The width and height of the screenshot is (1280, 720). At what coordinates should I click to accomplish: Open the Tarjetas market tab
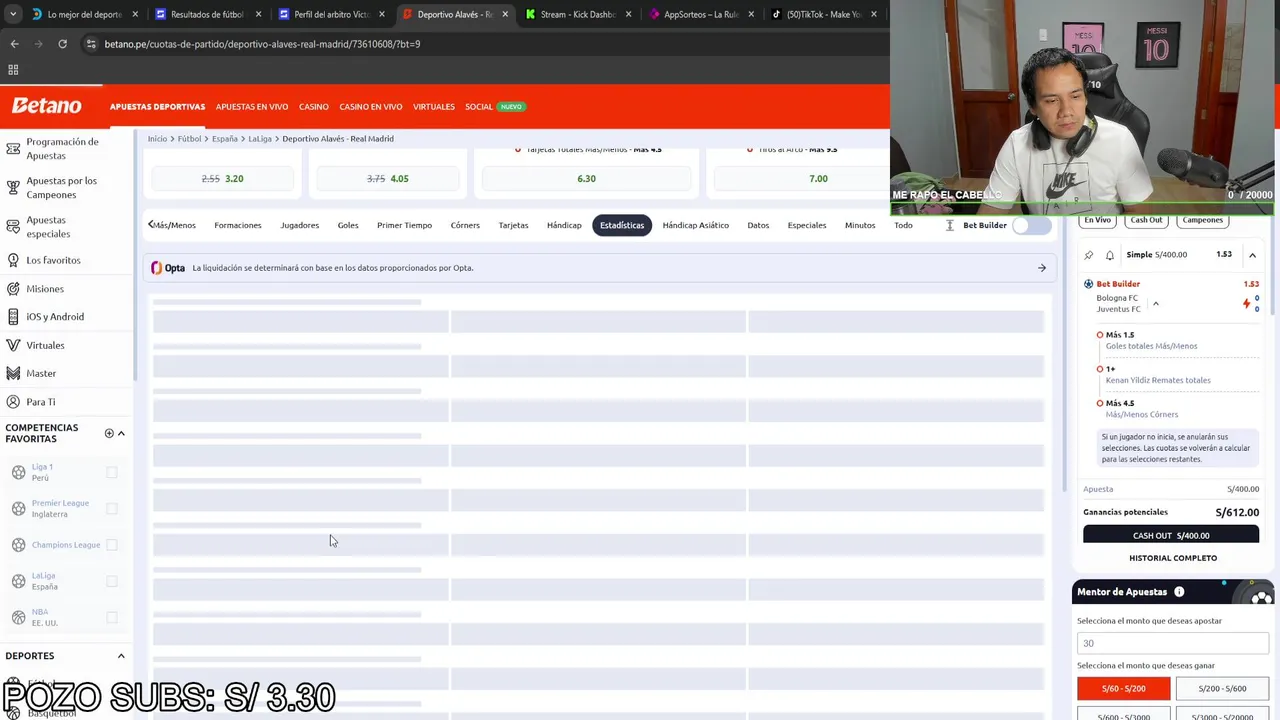pyautogui.click(x=513, y=225)
